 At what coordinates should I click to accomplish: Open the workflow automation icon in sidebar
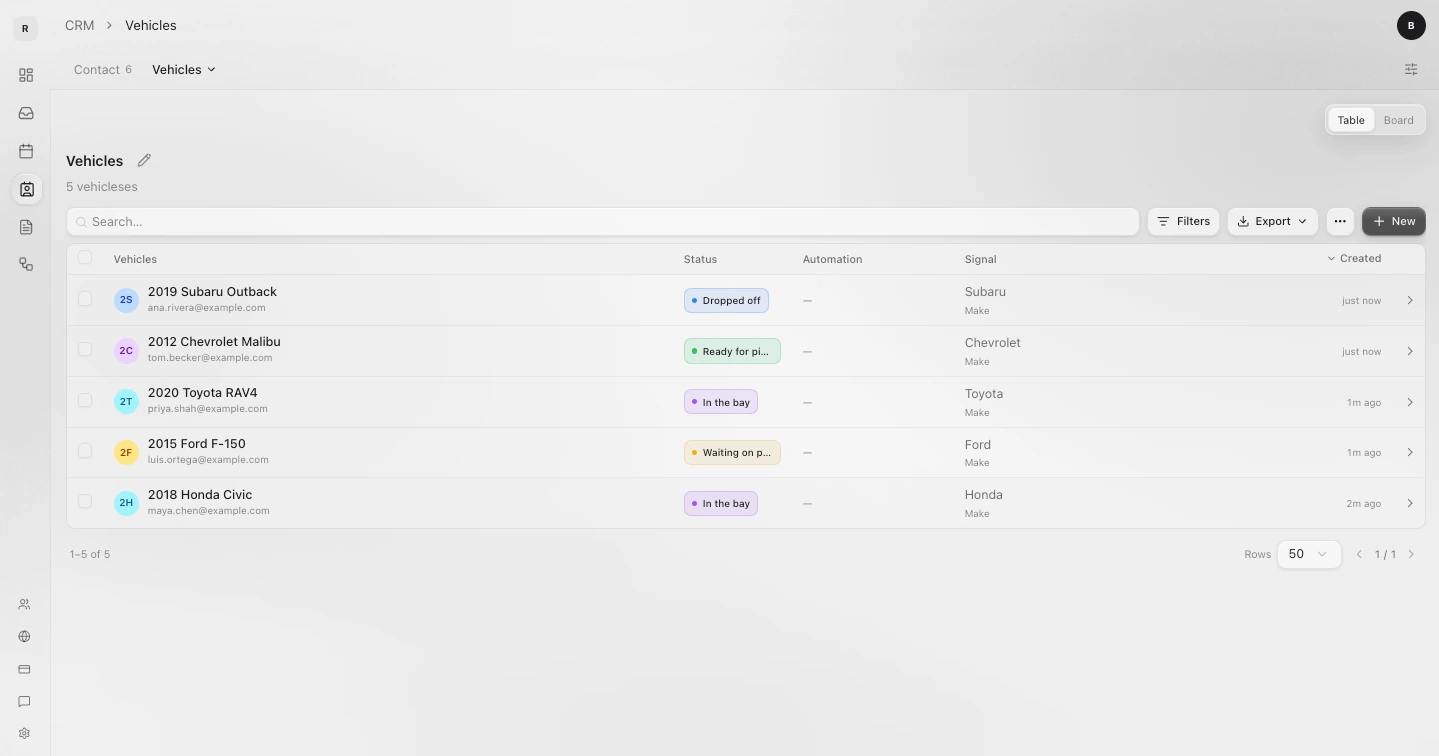tap(26, 264)
